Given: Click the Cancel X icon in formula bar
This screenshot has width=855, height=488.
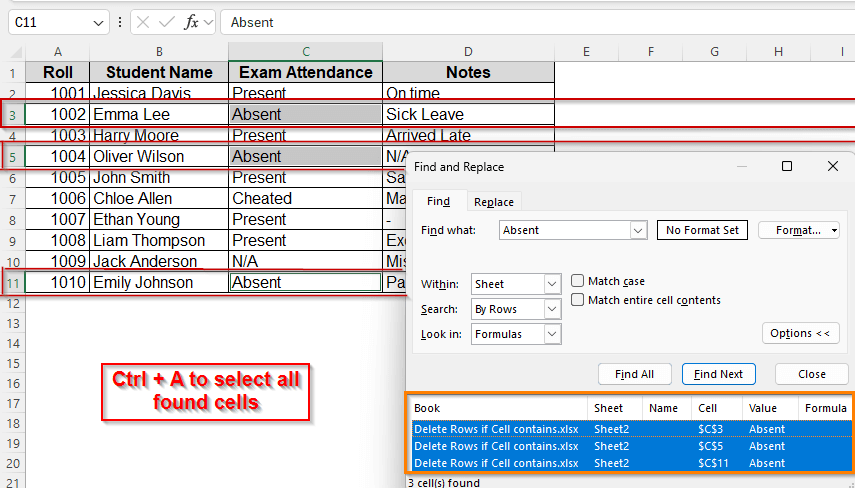Looking at the screenshot, I should (143, 22).
